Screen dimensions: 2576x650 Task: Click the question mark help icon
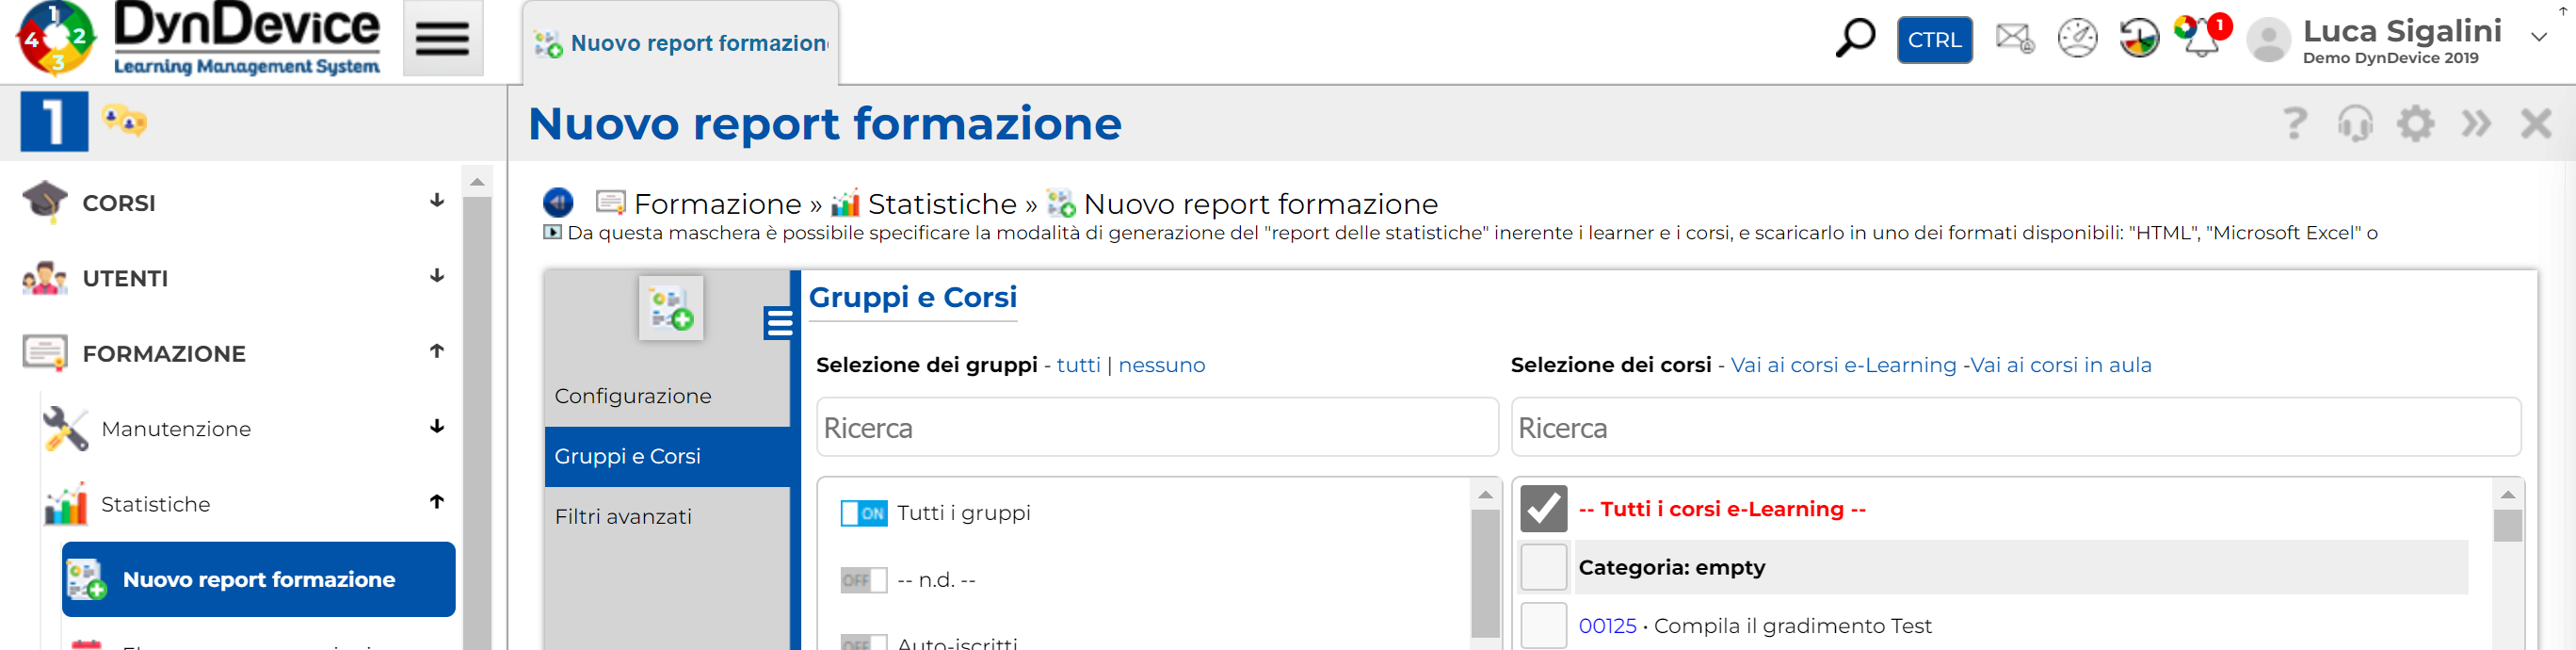click(2294, 124)
